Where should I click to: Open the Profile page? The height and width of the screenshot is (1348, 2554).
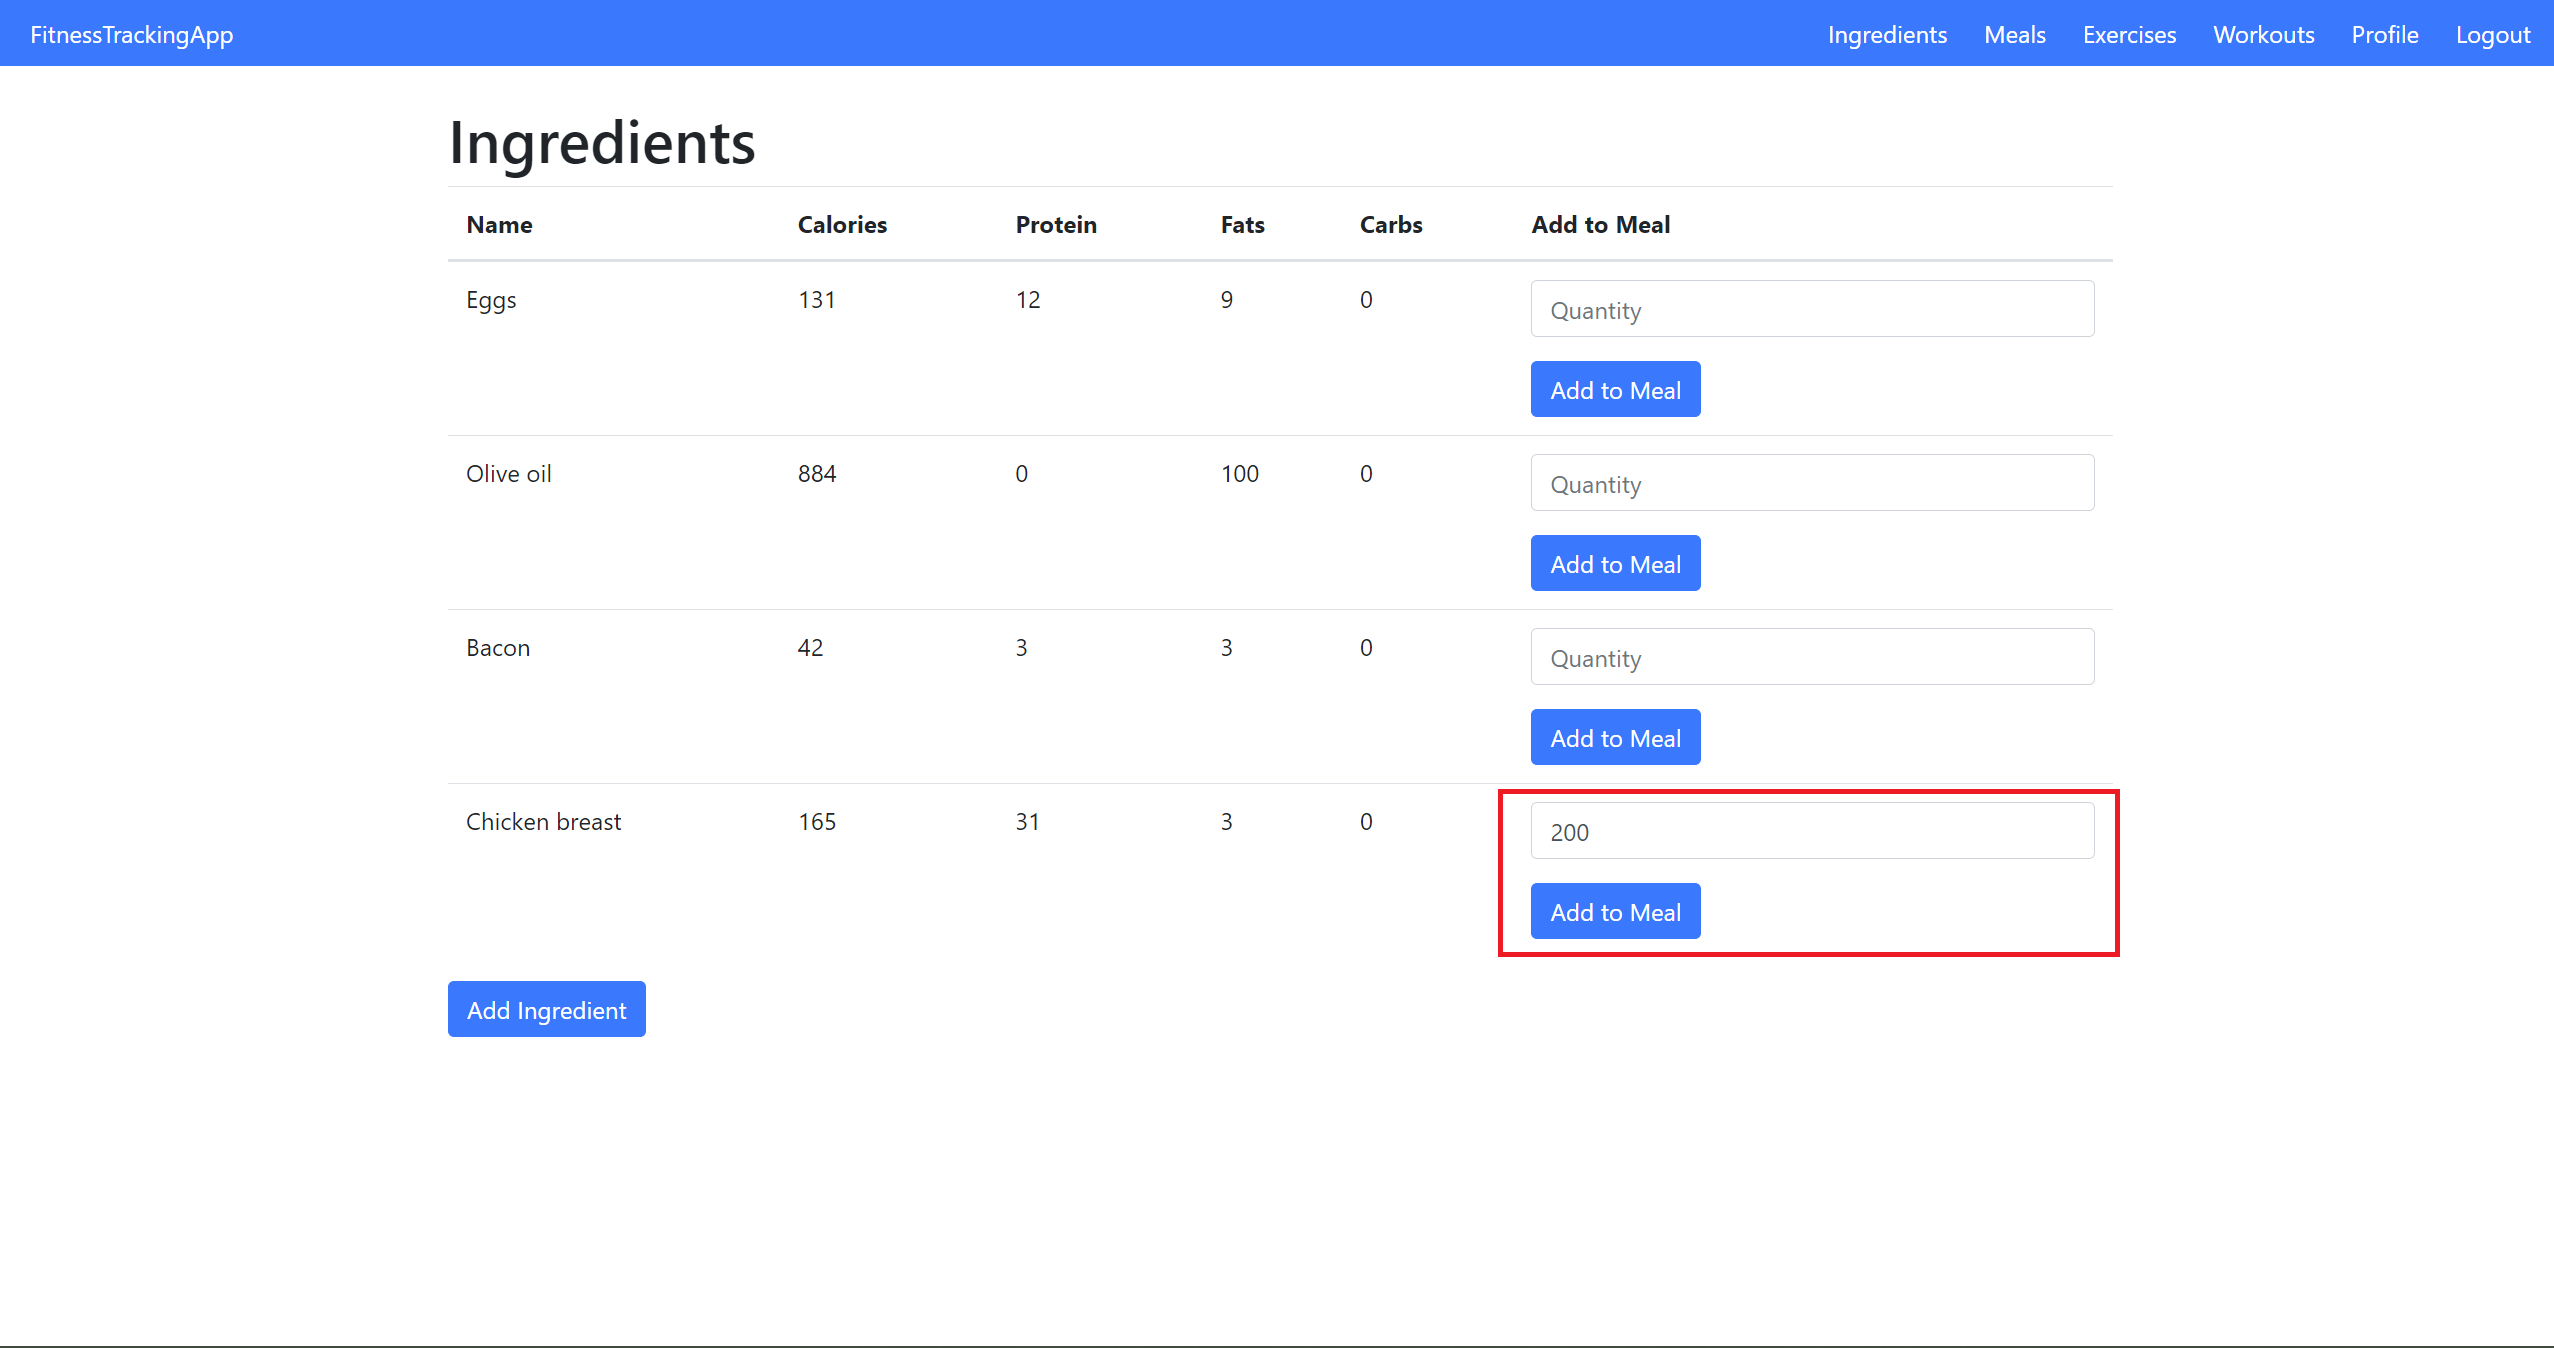(x=2384, y=35)
